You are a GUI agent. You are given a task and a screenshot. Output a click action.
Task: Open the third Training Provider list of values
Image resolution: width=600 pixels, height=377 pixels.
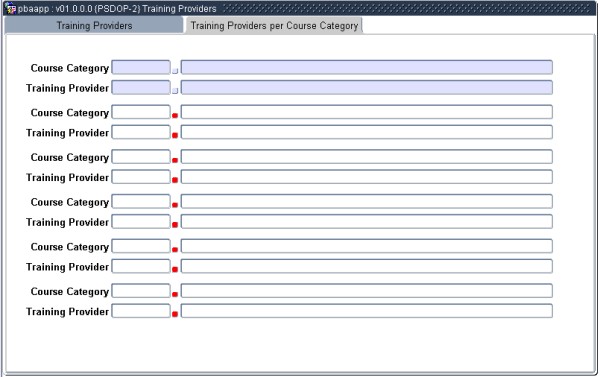(175, 180)
